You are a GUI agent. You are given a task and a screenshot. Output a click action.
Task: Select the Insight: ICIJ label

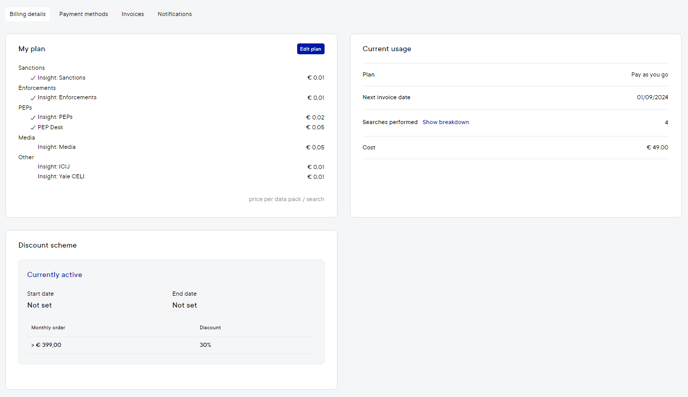54,167
